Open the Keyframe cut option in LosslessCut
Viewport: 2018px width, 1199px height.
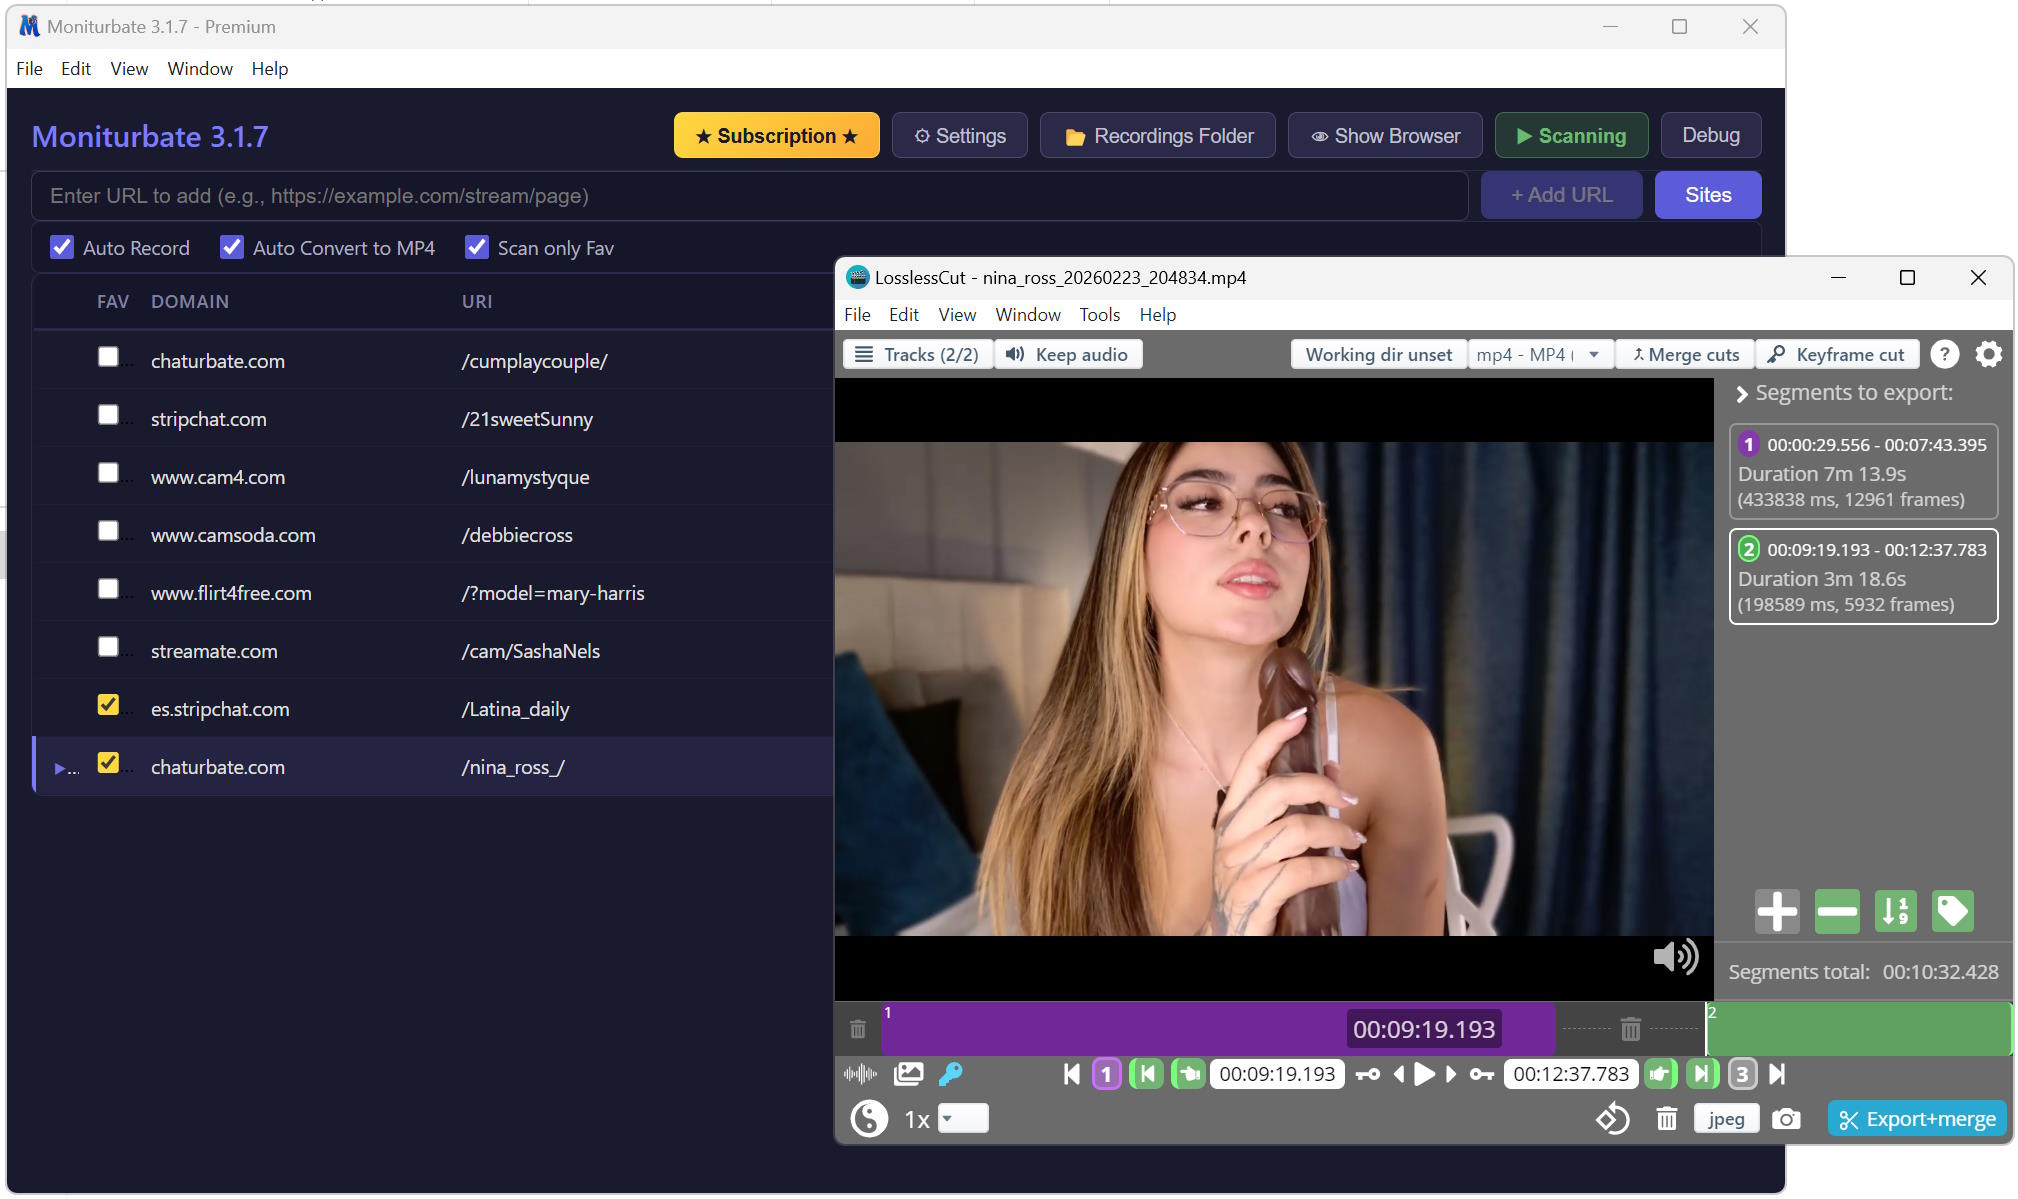coord(1838,354)
